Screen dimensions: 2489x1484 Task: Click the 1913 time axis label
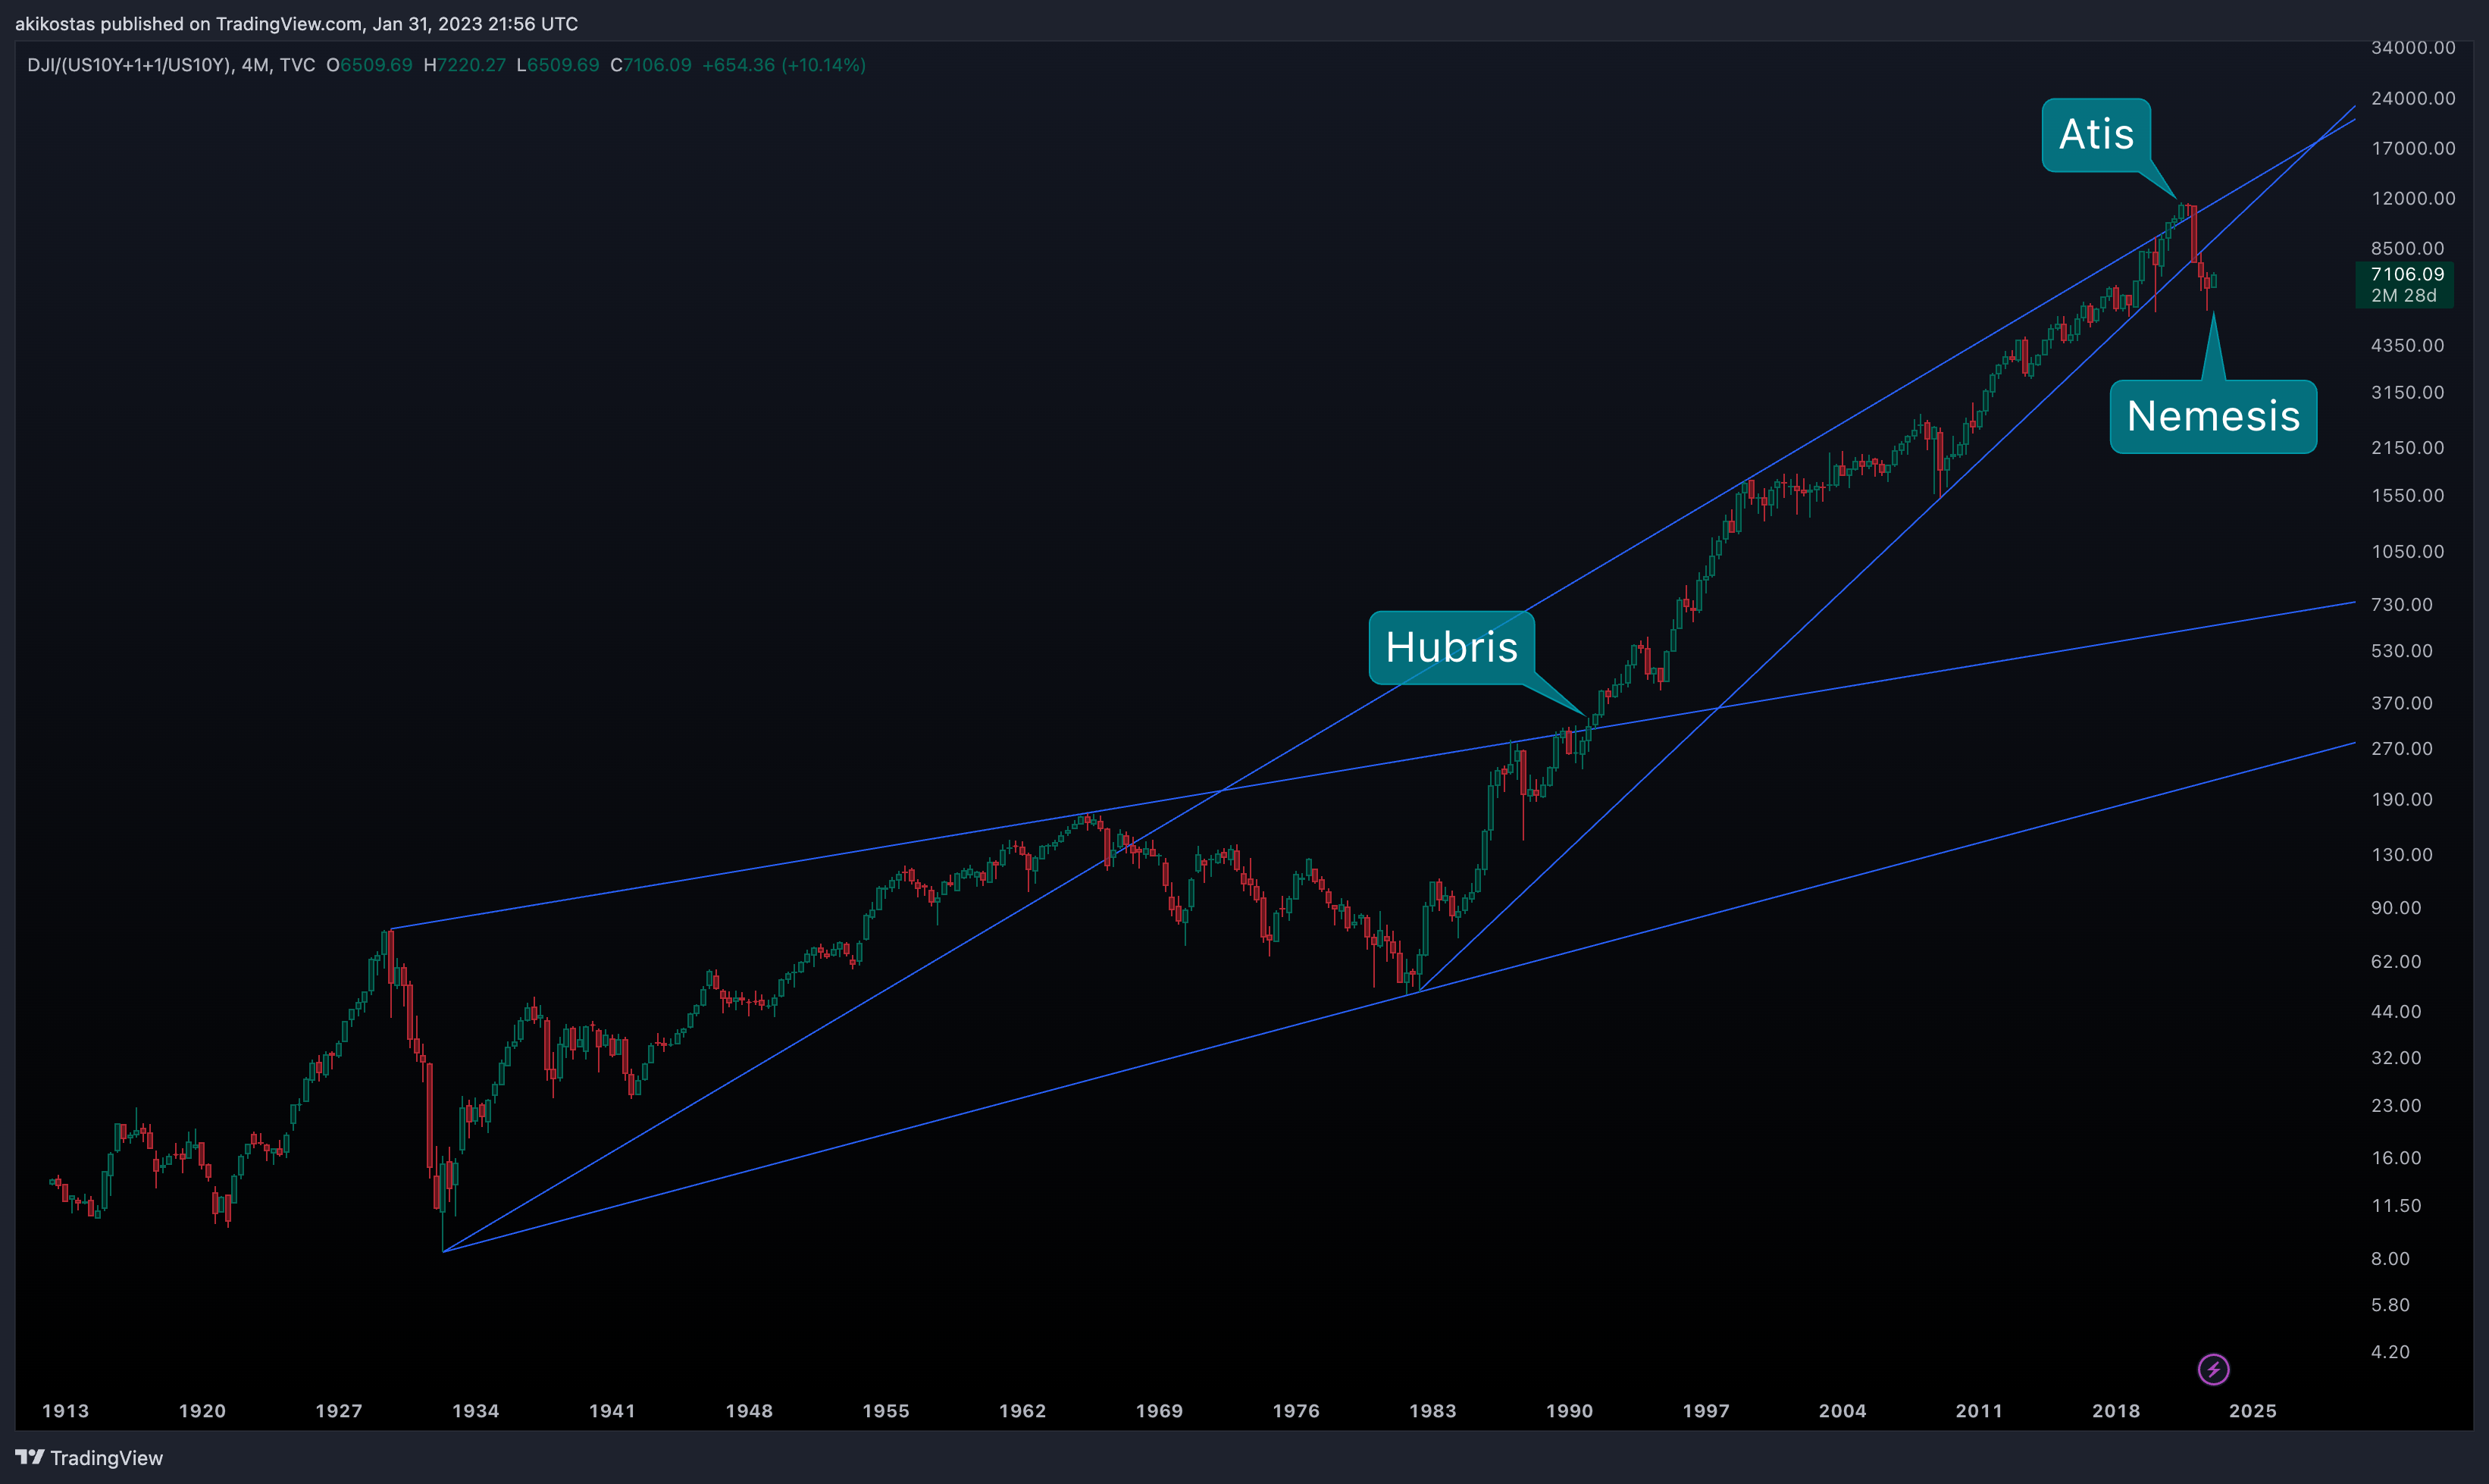[x=65, y=1411]
